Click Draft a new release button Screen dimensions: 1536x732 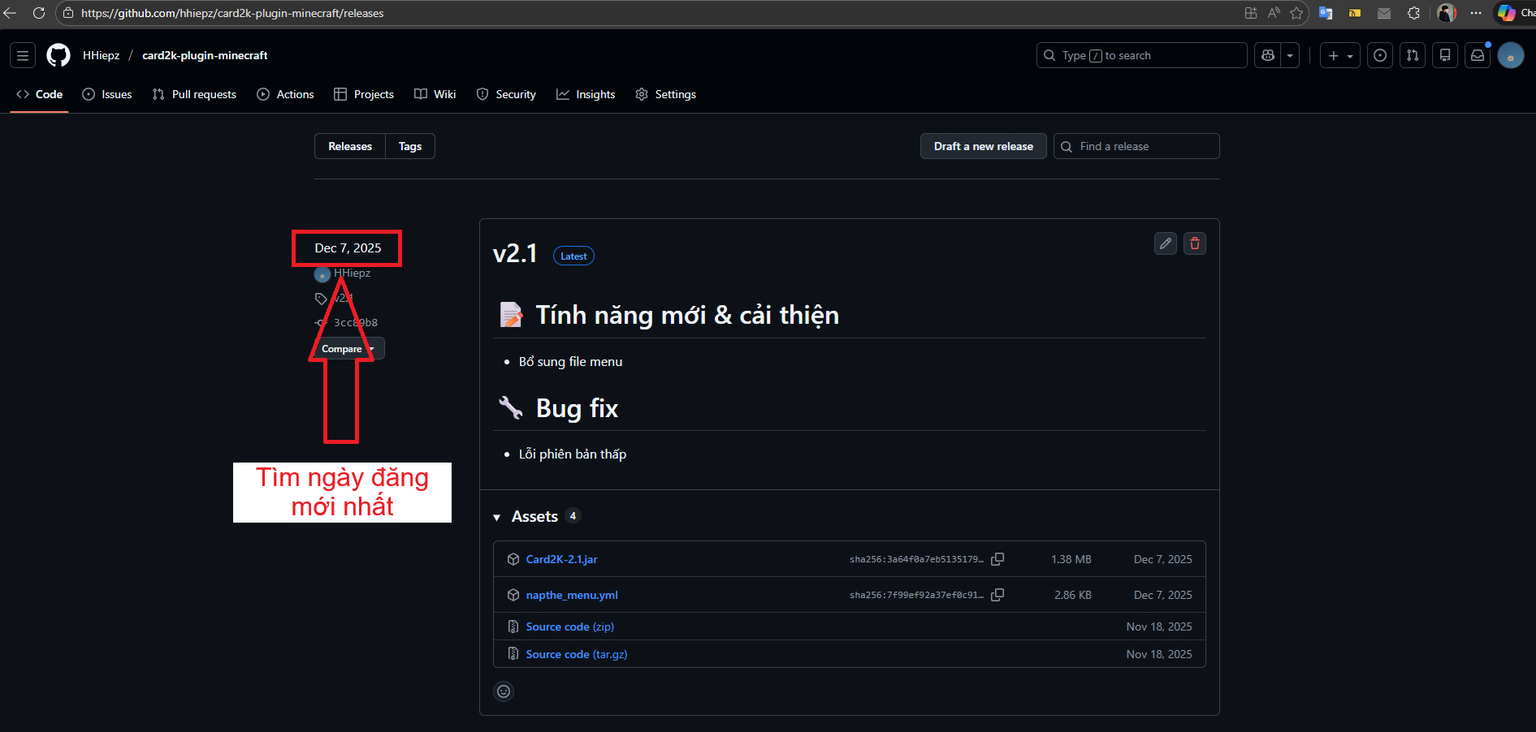pos(983,146)
